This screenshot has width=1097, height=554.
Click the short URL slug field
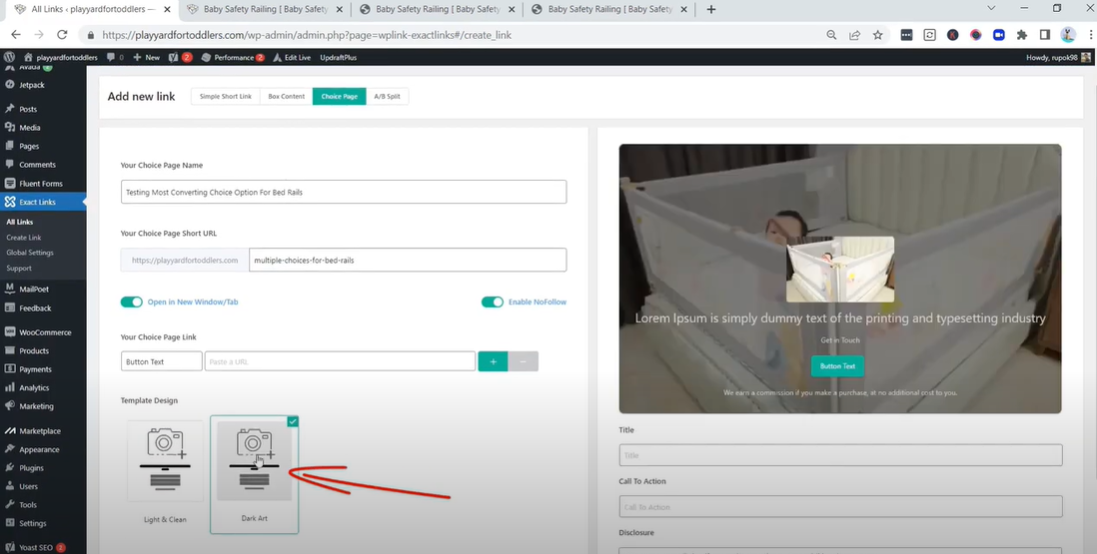tap(407, 260)
